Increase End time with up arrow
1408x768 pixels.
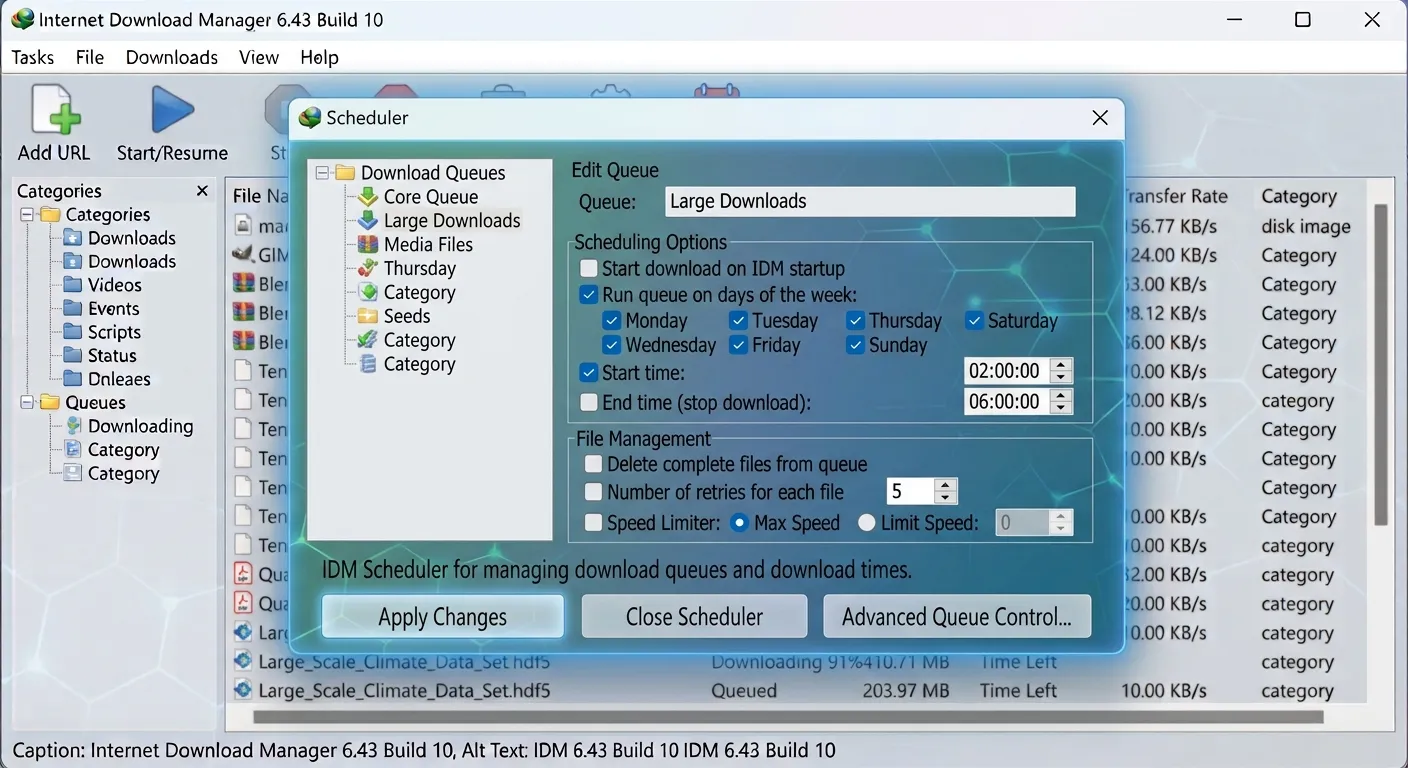coord(1061,395)
